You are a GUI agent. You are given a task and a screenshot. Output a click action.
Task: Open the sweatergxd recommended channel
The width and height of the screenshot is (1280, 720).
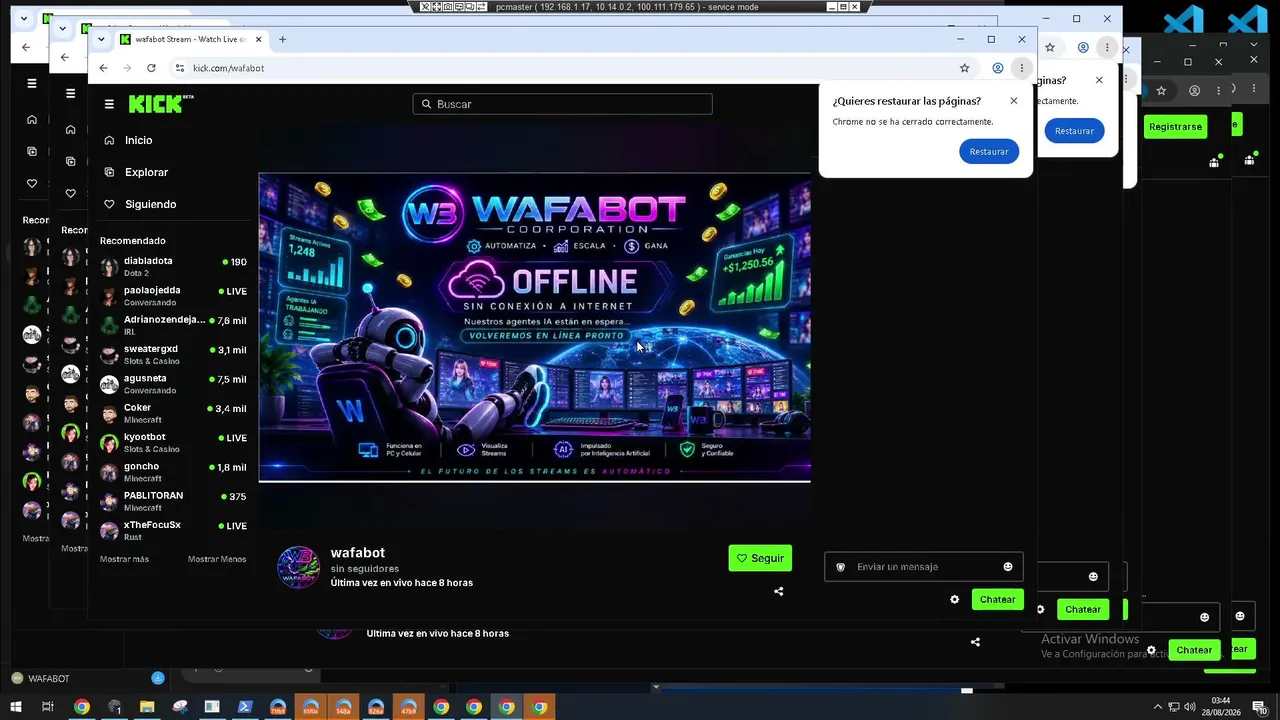(x=173, y=354)
